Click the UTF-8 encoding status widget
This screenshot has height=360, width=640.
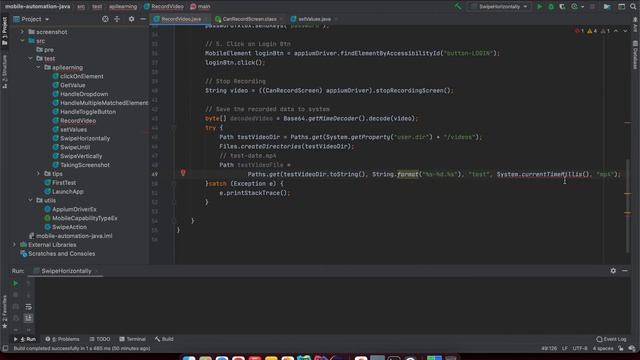[580, 349]
